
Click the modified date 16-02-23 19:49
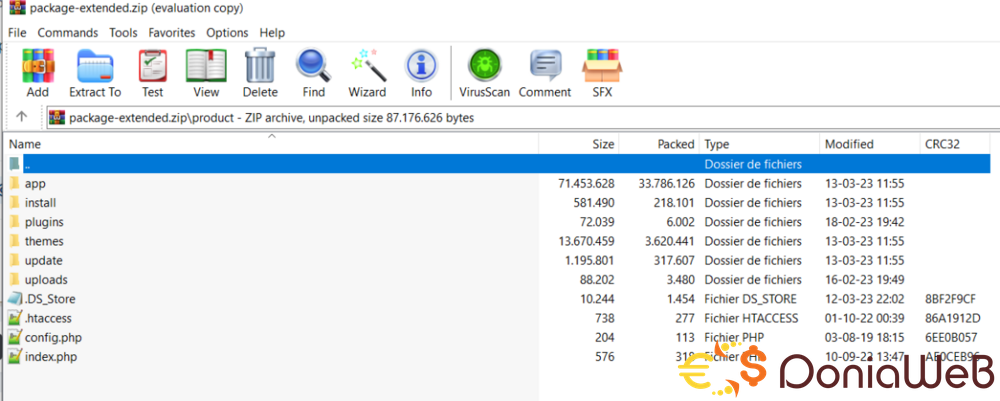tap(864, 279)
